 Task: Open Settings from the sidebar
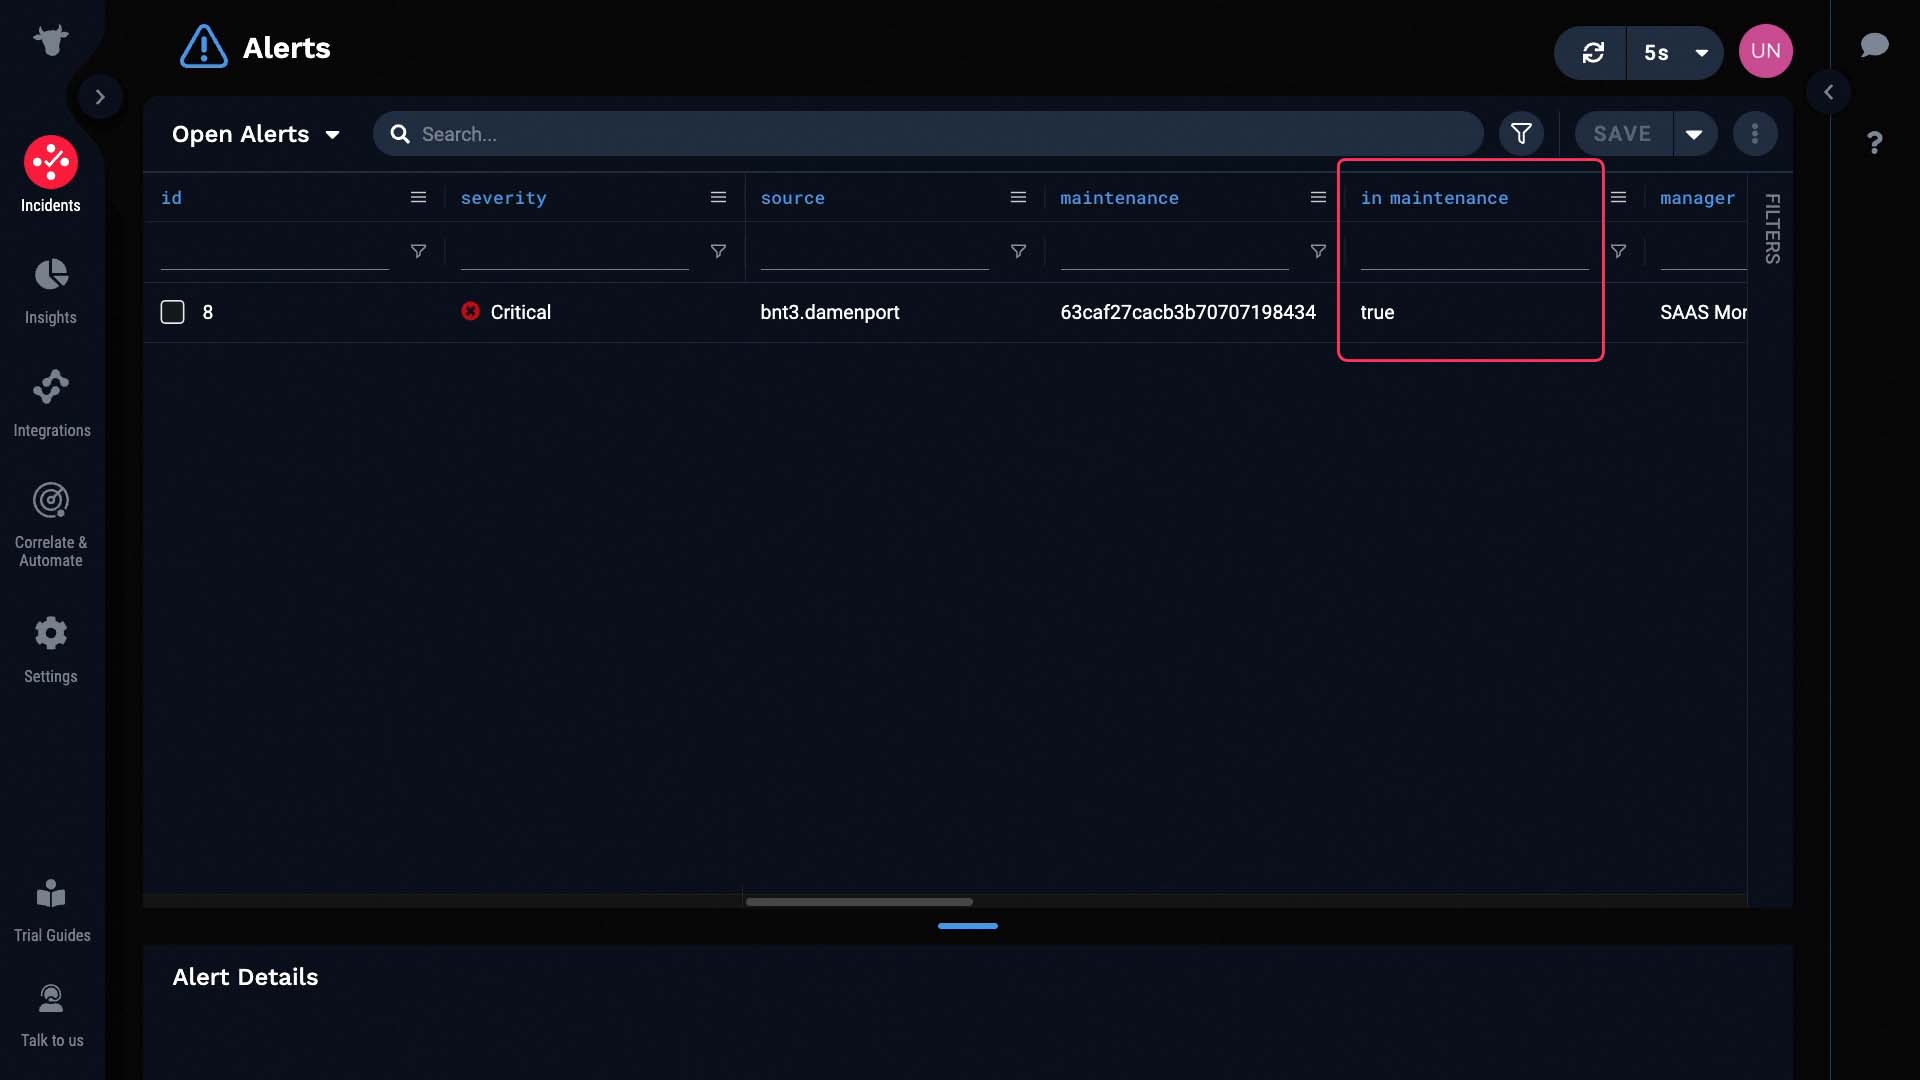pyautogui.click(x=51, y=650)
